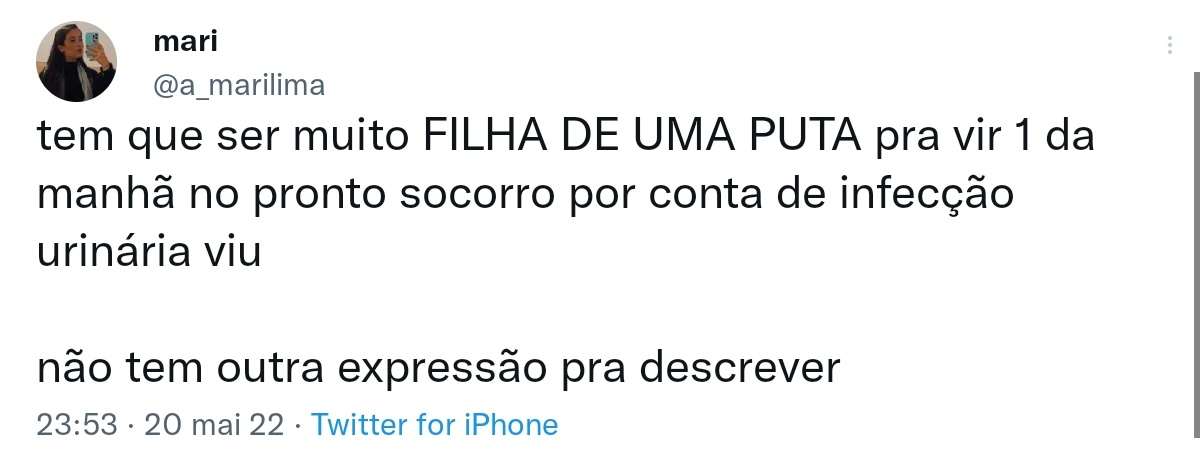Open the three-dot more options menu

(1169, 46)
